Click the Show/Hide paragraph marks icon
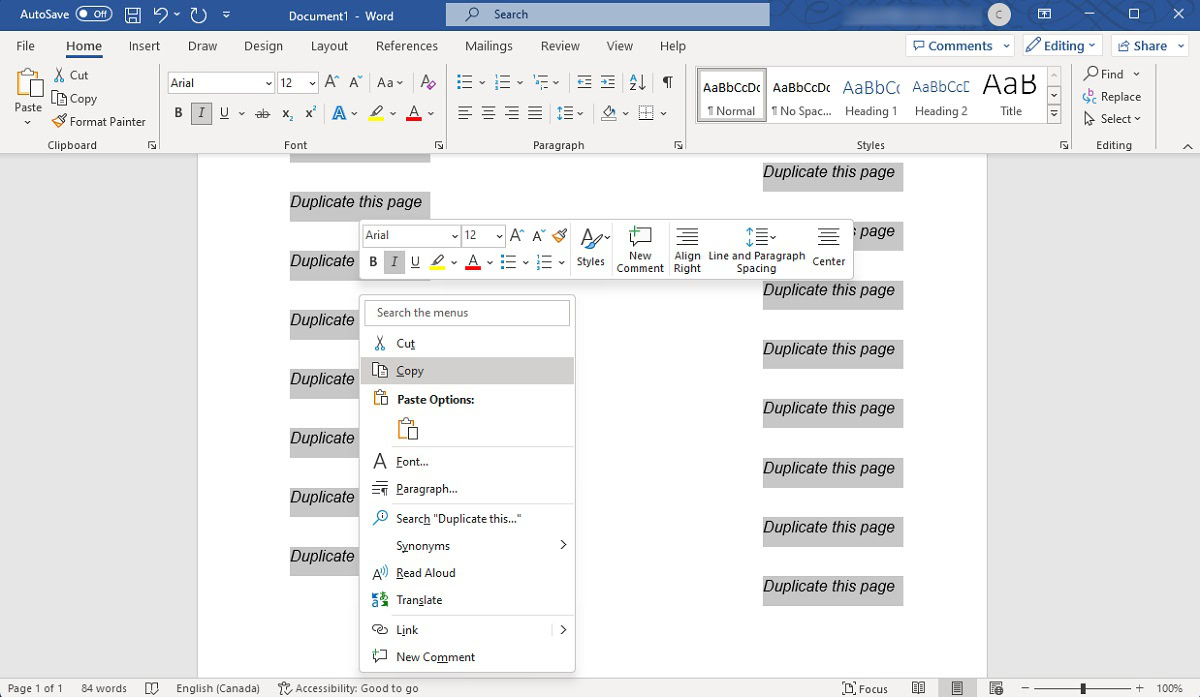 click(x=667, y=83)
